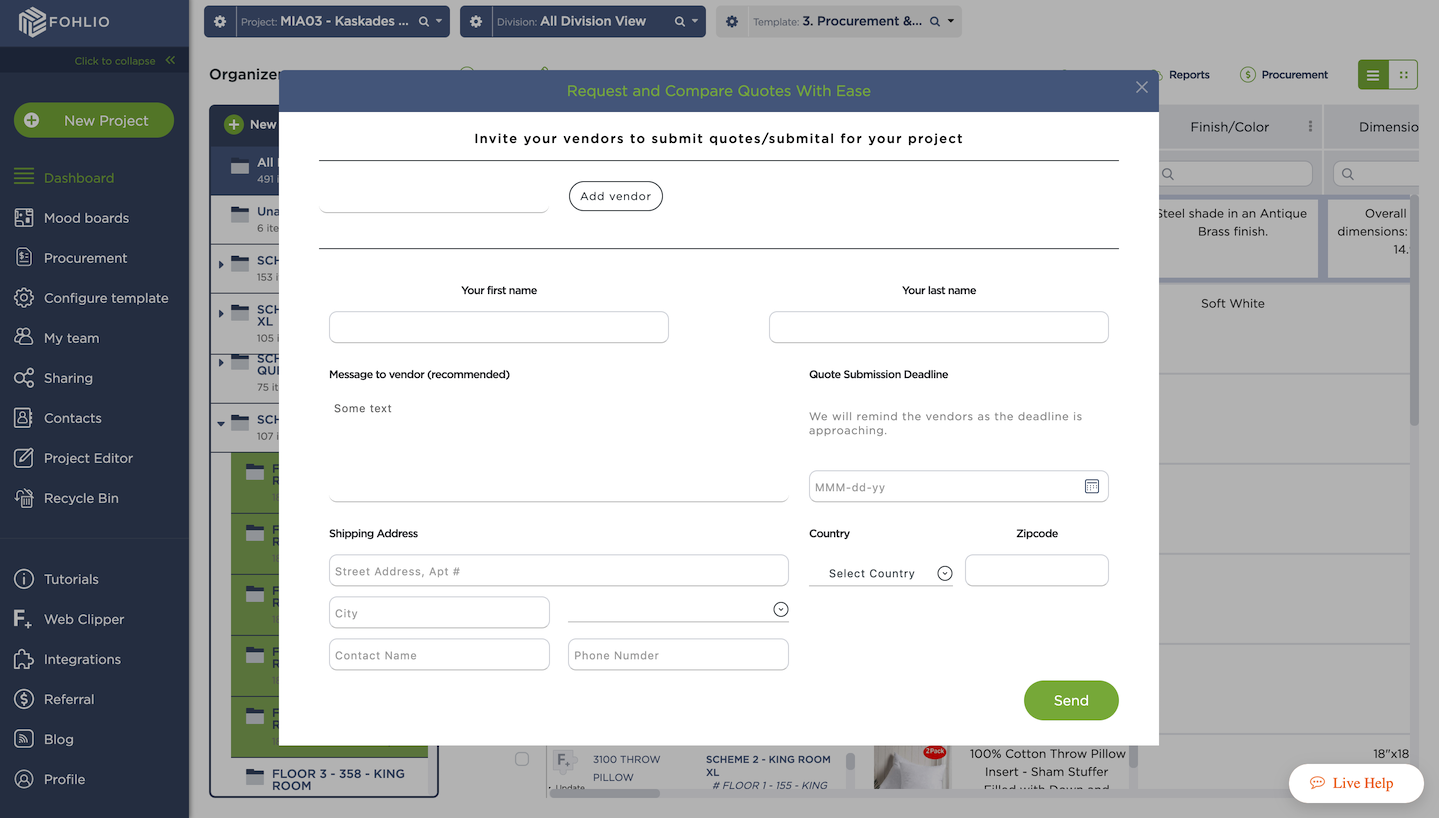
Task: Switch to the list view icon
Action: coord(1373,75)
